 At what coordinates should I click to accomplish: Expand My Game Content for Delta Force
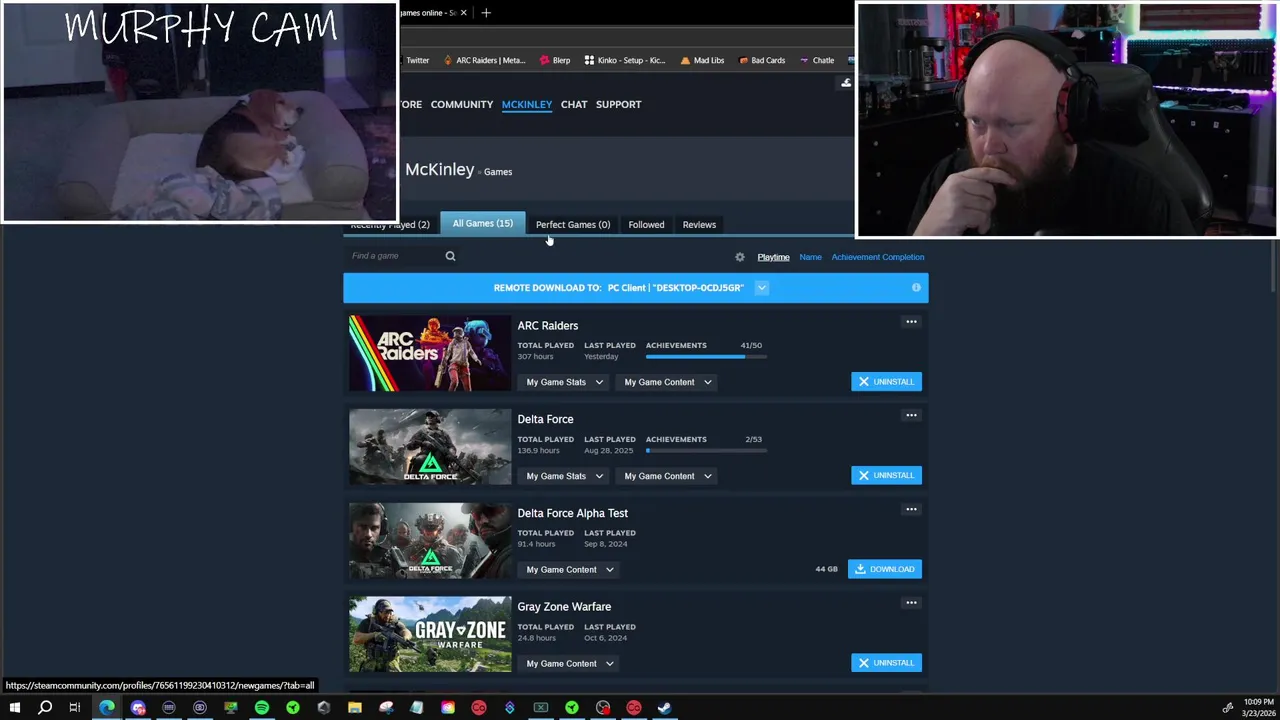pos(667,476)
